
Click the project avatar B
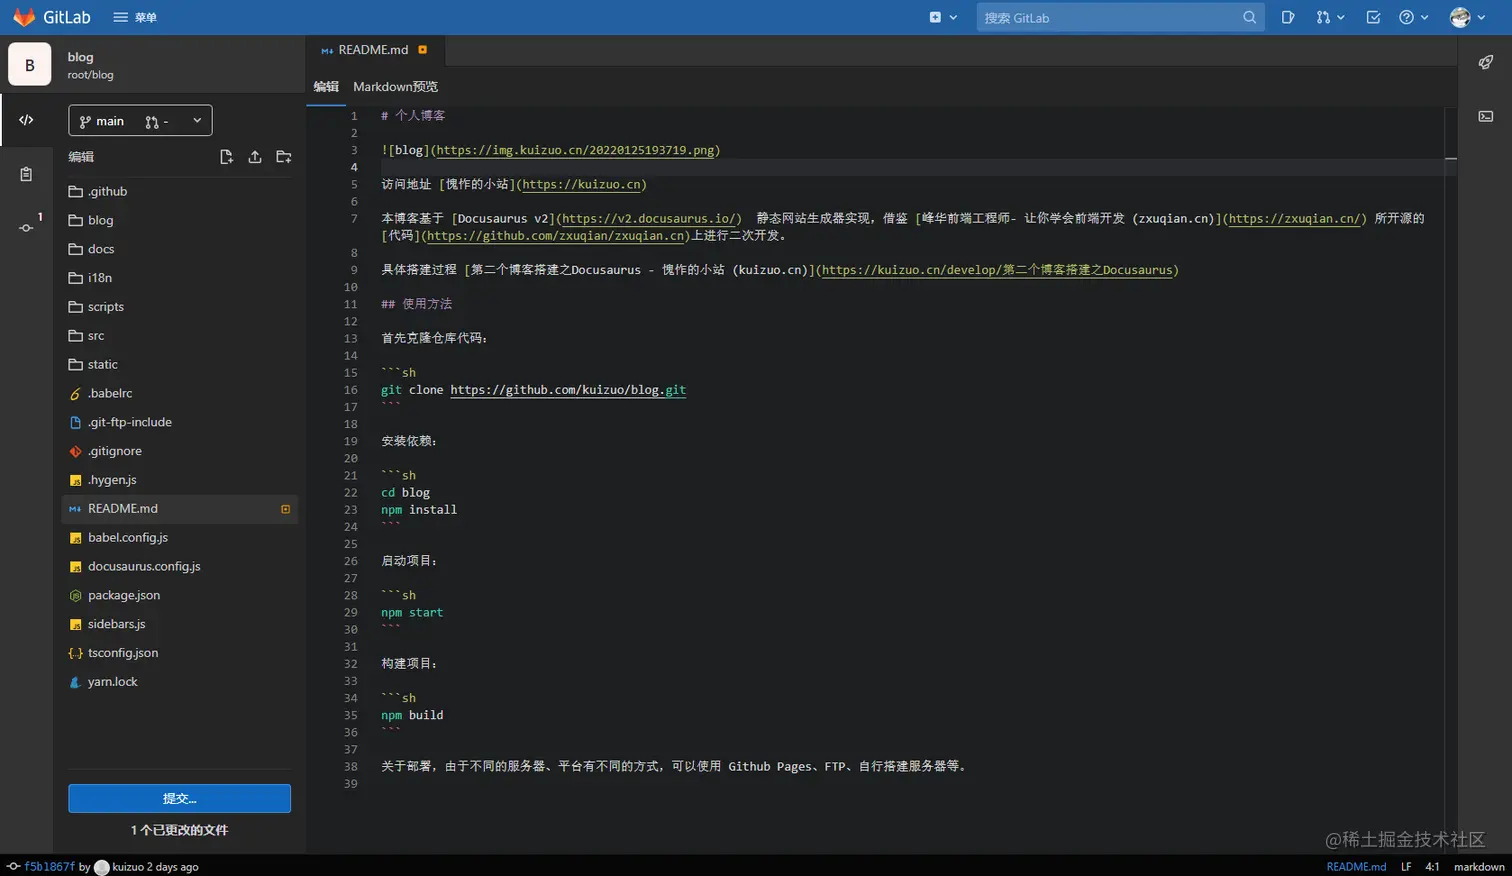coord(30,65)
